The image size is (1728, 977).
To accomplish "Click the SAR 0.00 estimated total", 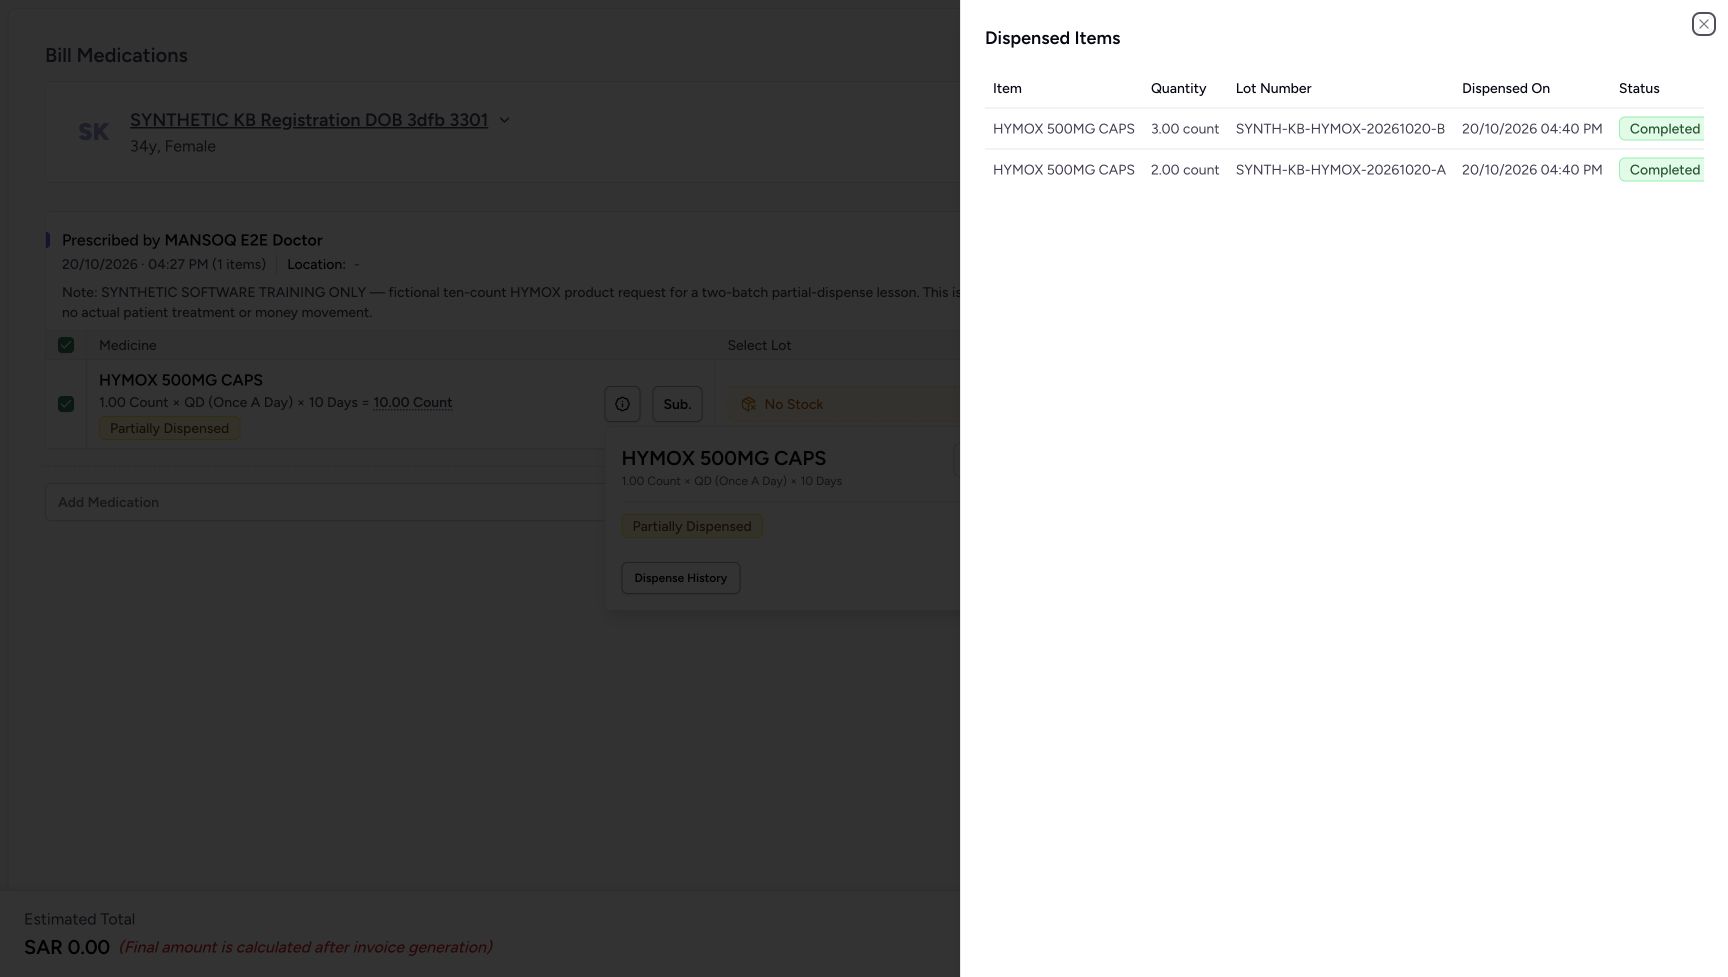I will tap(67, 947).
